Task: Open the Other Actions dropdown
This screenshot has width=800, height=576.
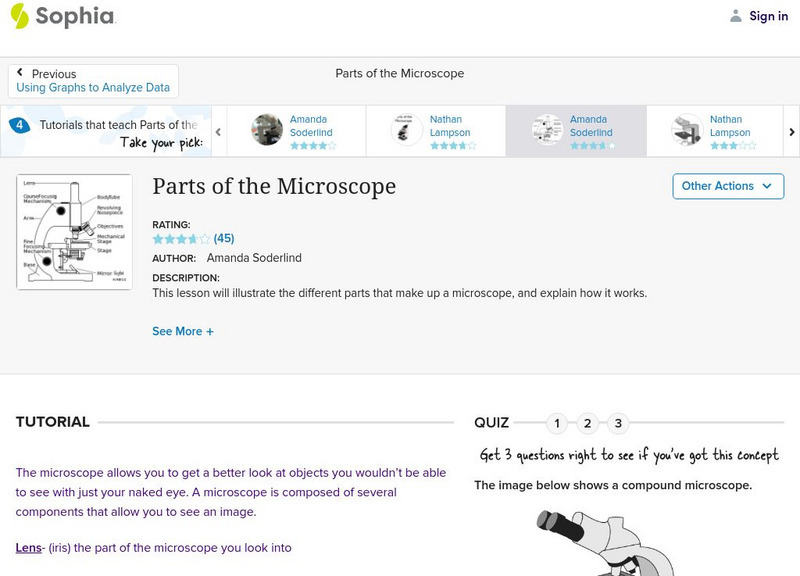Action: [x=727, y=186]
